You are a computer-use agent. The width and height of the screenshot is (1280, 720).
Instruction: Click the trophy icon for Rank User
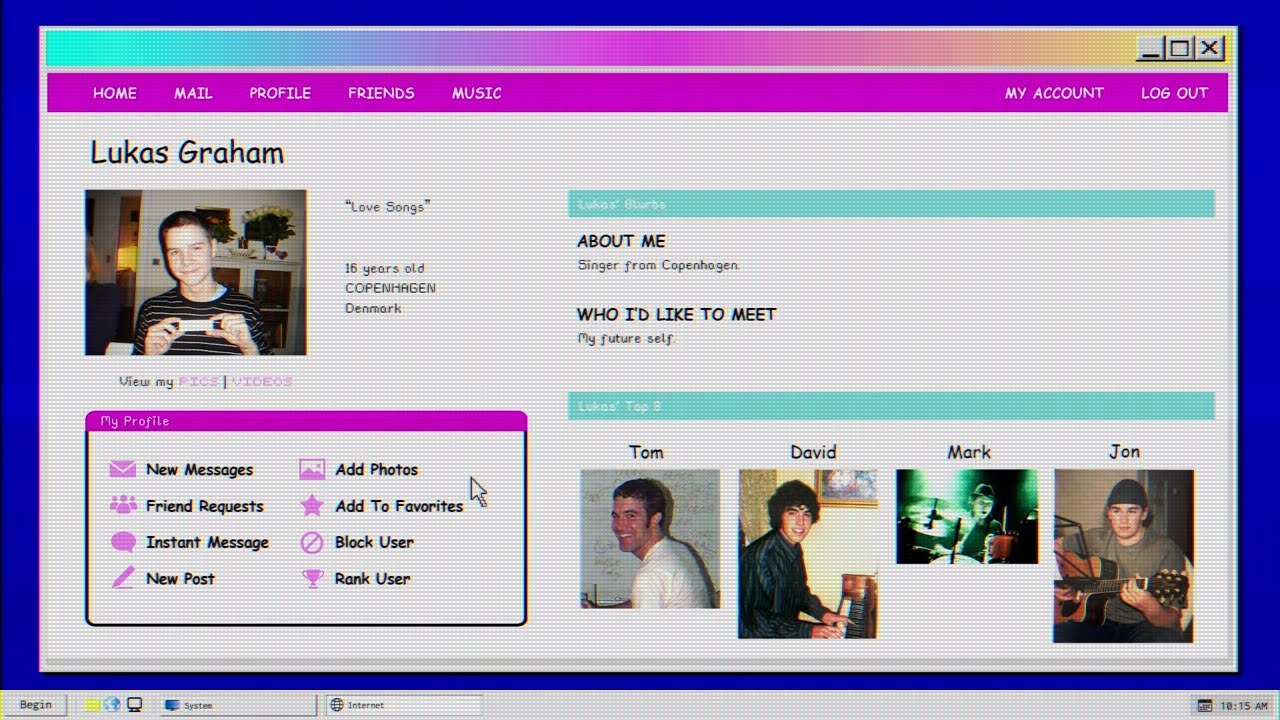(x=312, y=578)
